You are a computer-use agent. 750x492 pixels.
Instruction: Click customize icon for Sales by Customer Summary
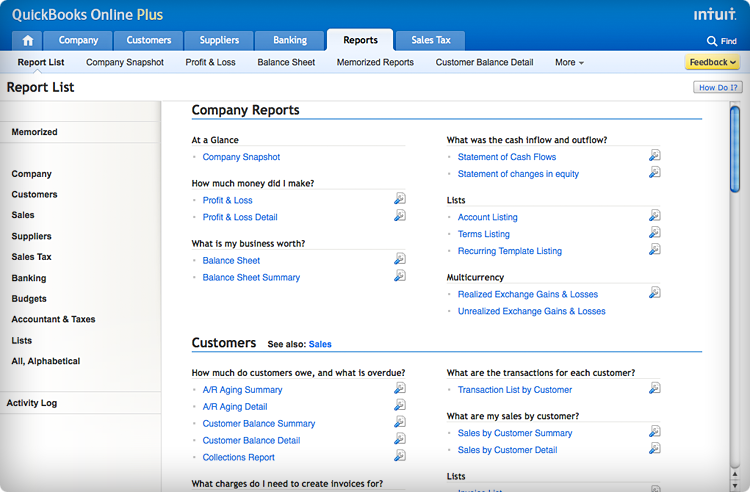tap(655, 431)
